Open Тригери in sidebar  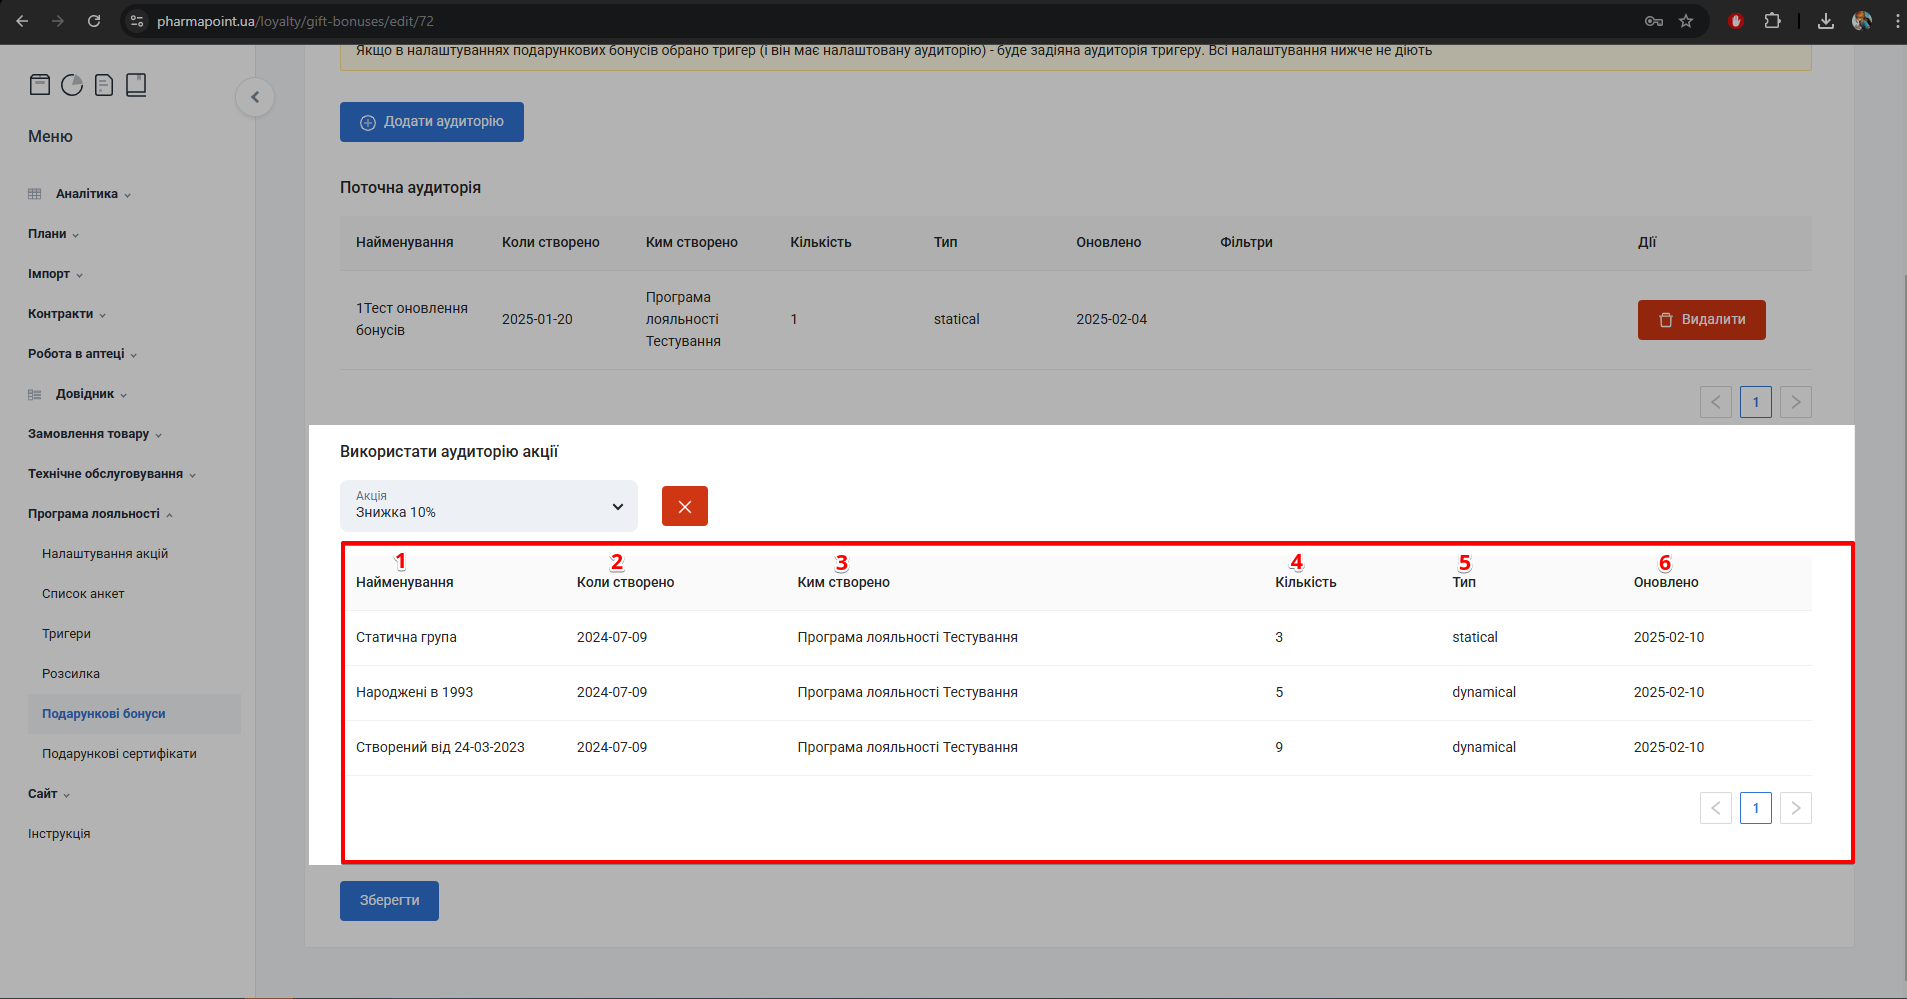tap(66, 634)
